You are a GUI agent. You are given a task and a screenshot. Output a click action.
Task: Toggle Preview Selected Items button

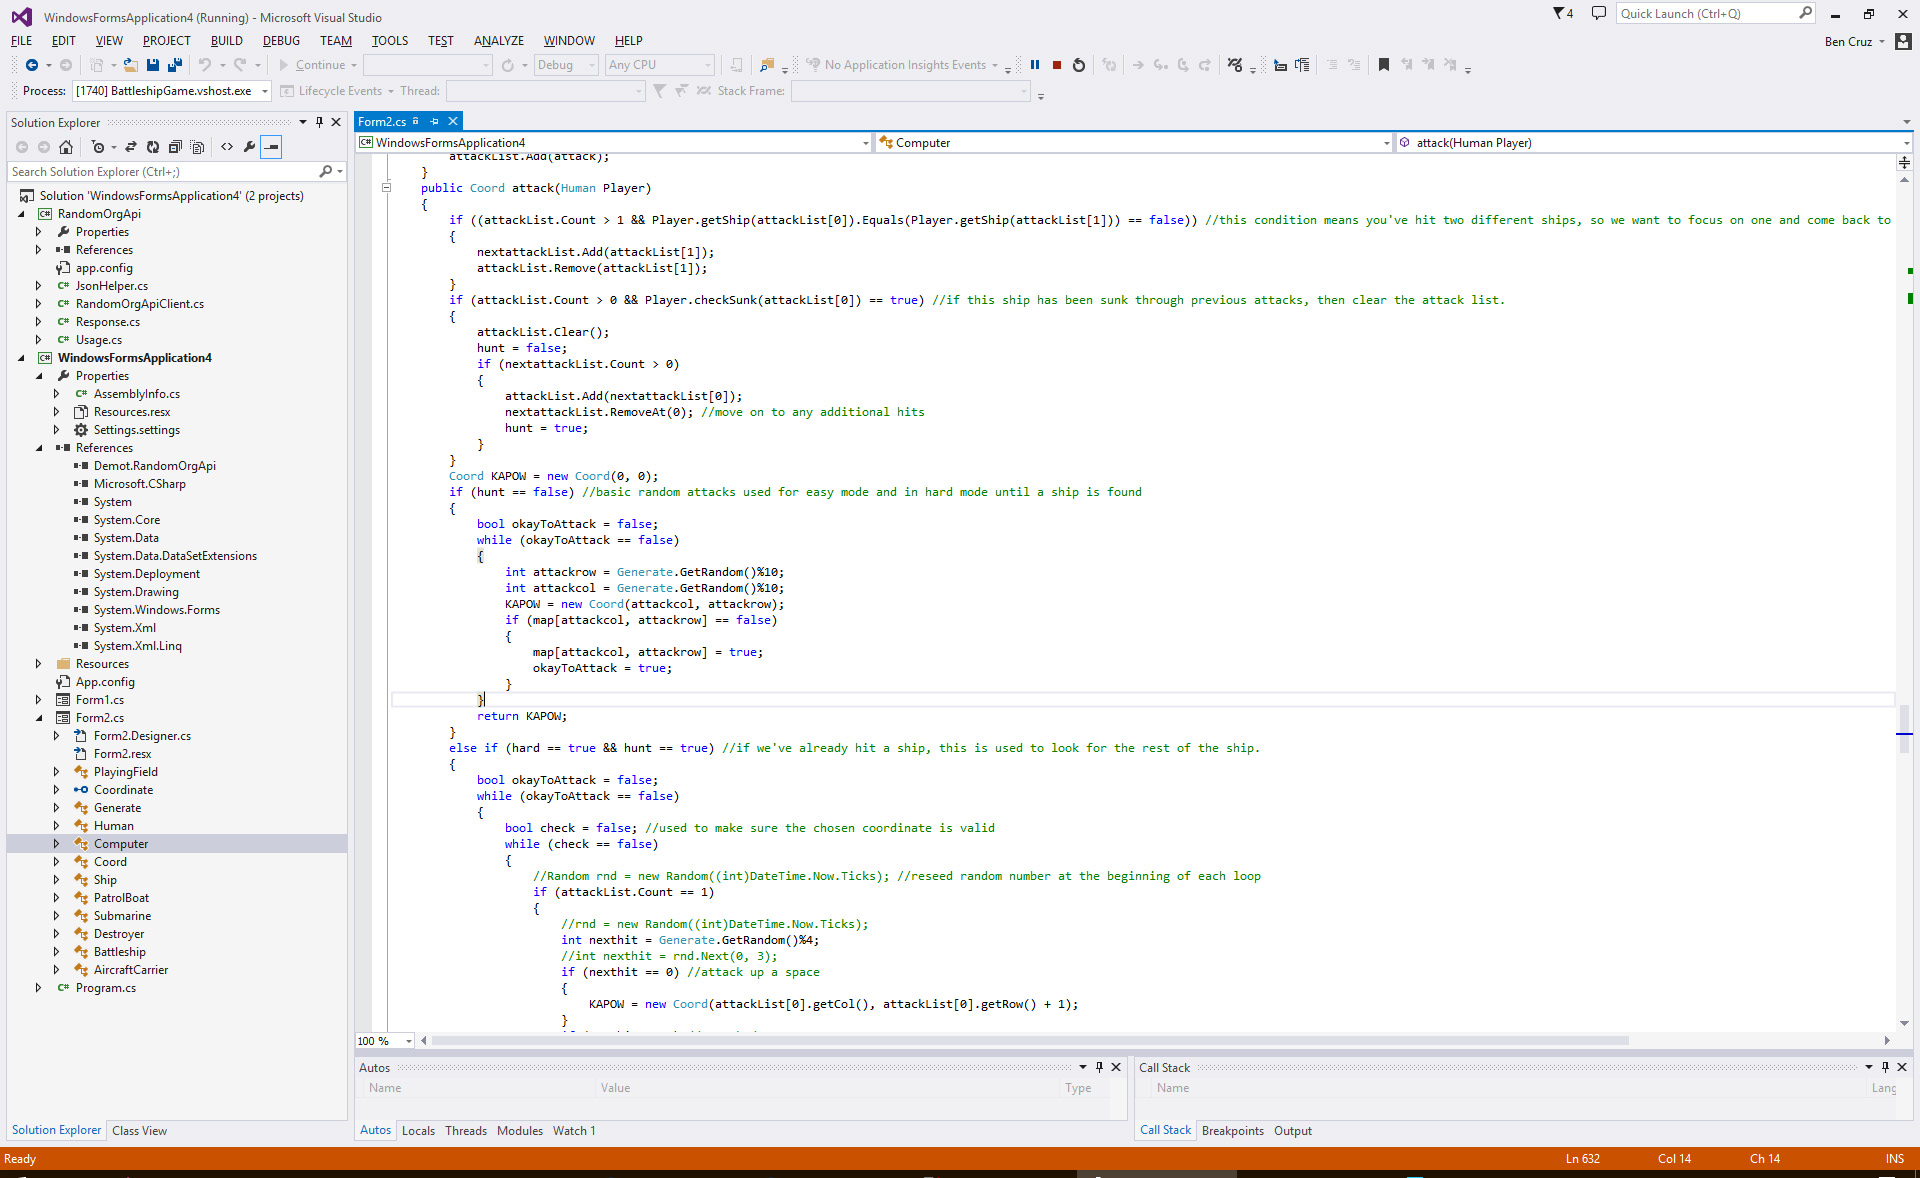click(x=271, y=147)
